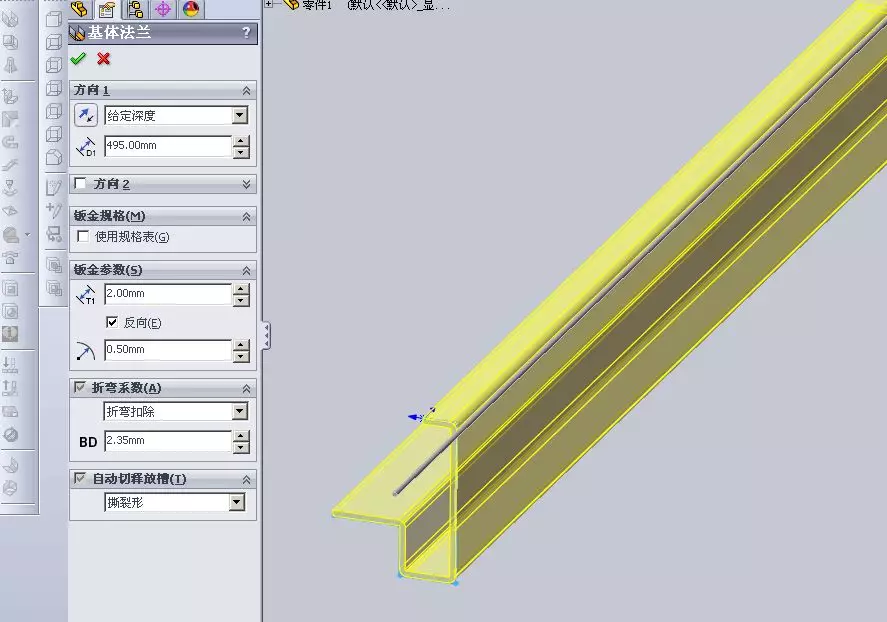The width and height of the screenshot is (887, 622).
Task: Open help for the 基体法兰 panel
Action: click(x=246, y=33)
